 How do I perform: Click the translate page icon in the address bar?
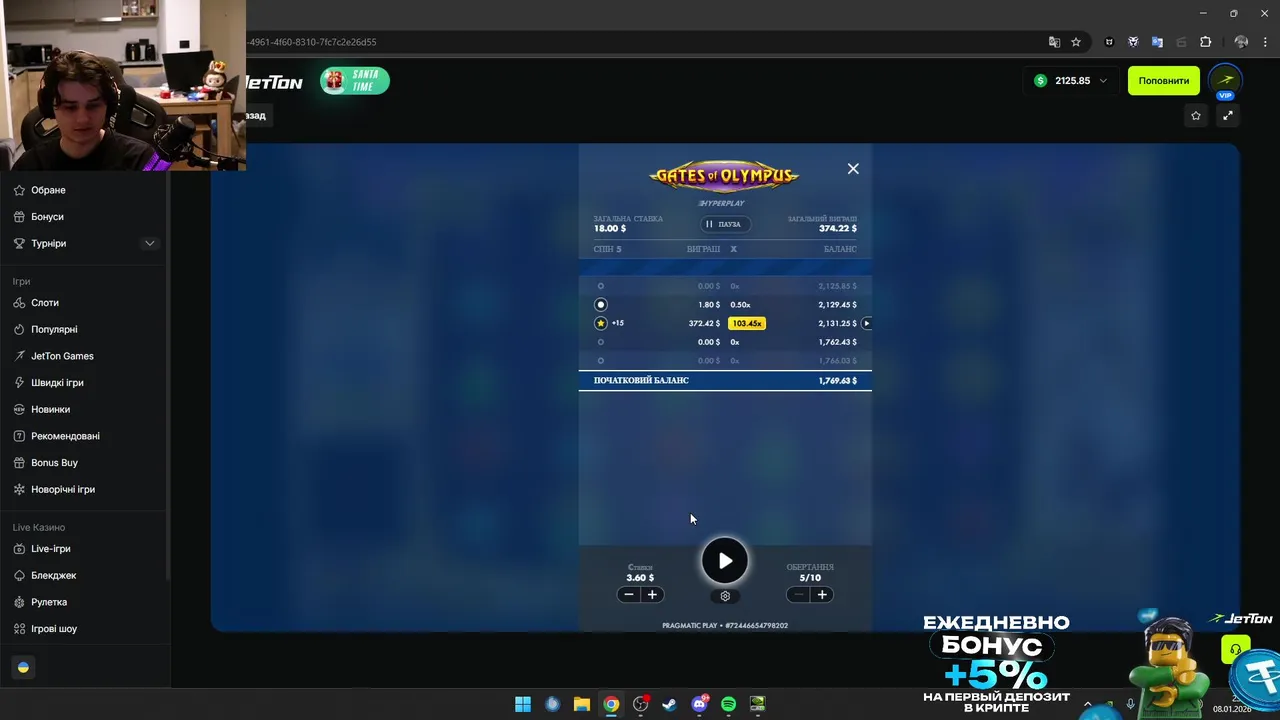click(1054, 42)
